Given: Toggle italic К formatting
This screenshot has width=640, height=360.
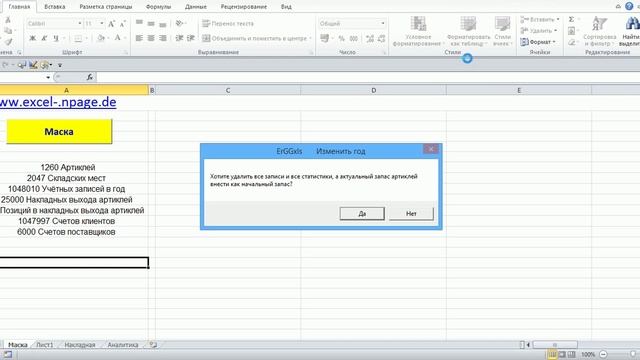Looking at the screenshot, I should tap(44, 38).
